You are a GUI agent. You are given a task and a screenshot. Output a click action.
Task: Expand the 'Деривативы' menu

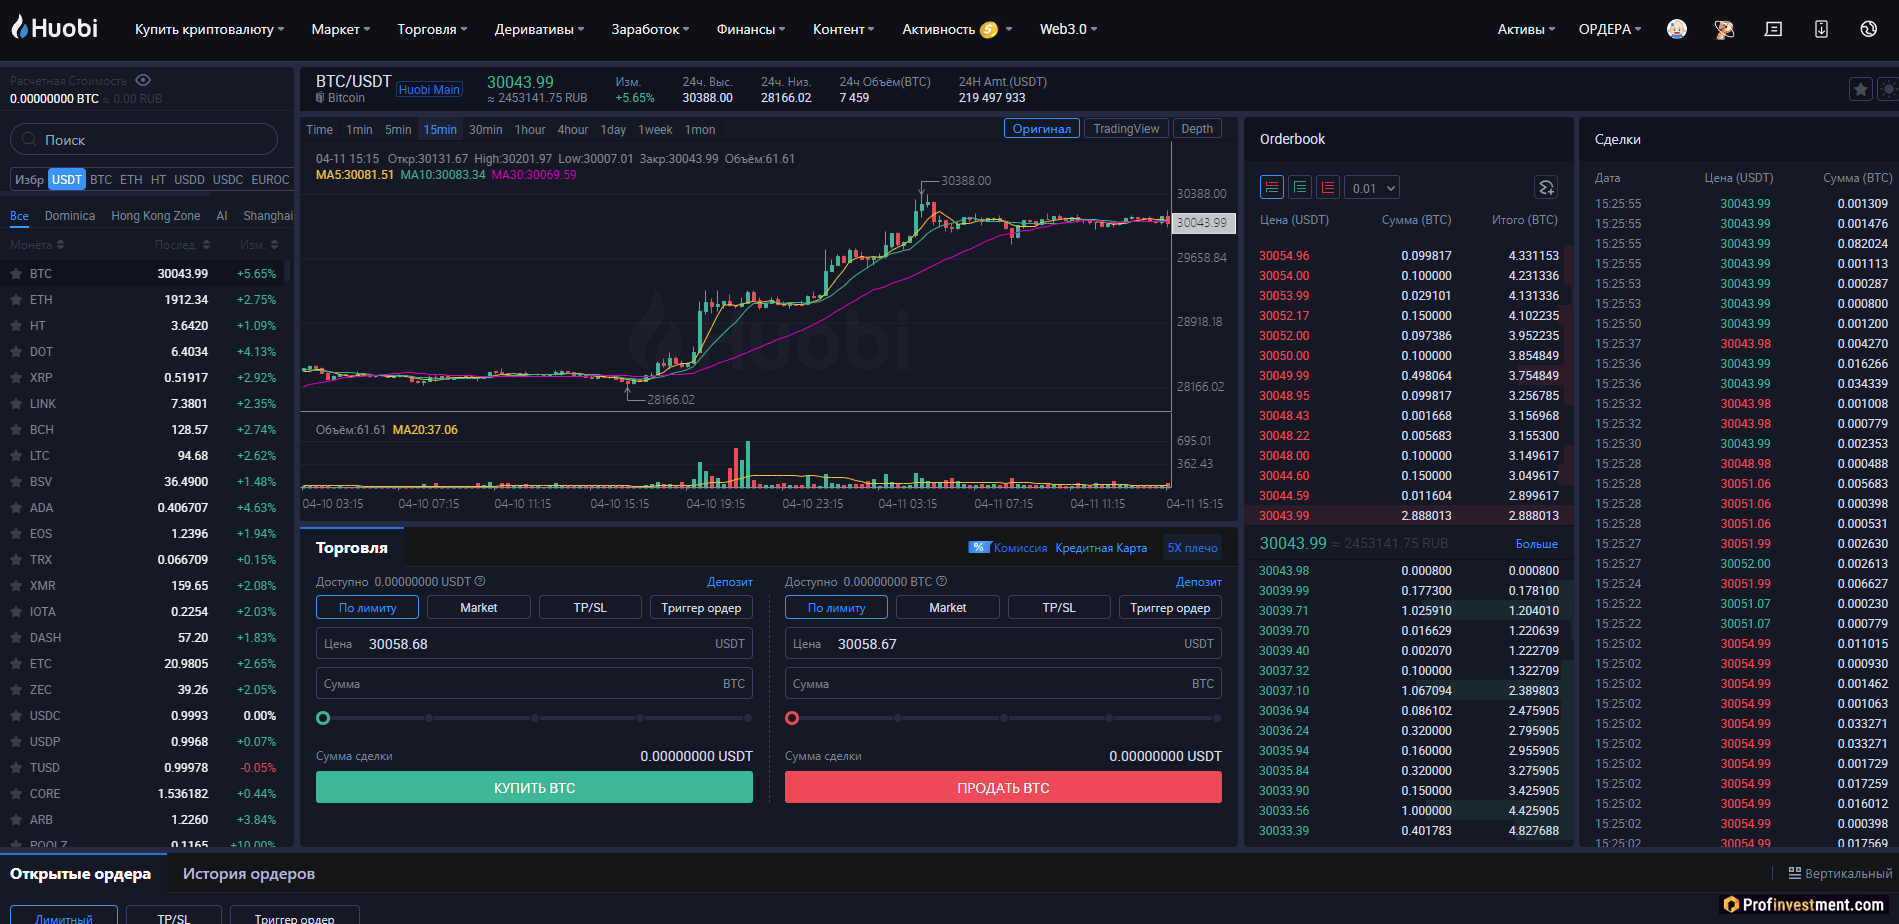[539, 29]
